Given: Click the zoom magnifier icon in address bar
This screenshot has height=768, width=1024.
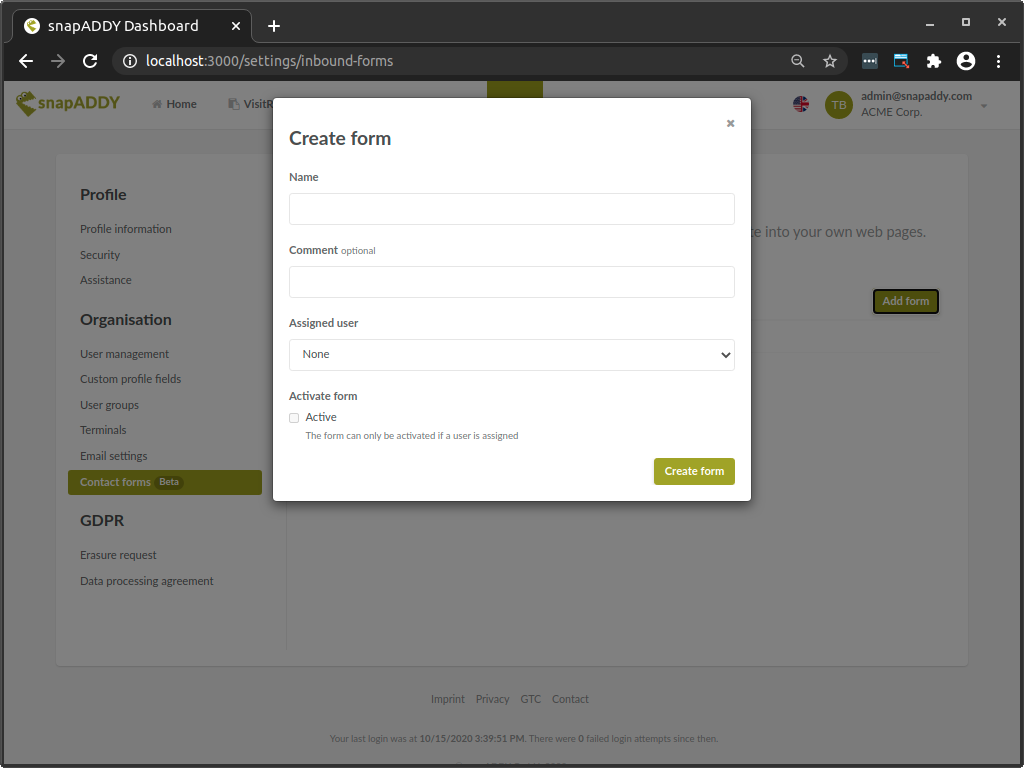Looking at the screenshot, I should [797, 61].
